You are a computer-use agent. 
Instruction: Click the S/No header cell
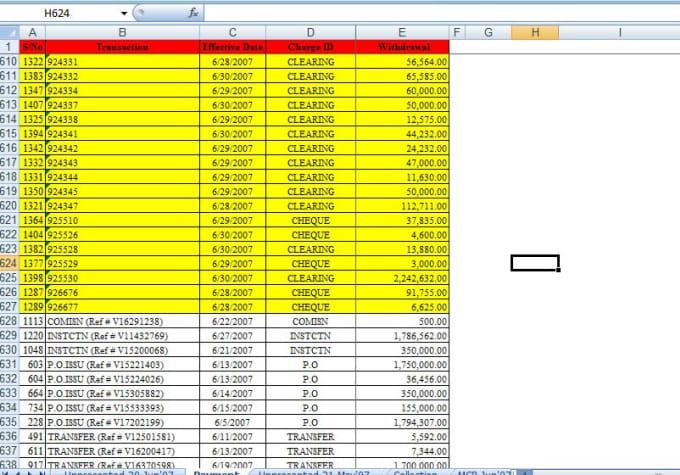pyautogui.click(x=33, y=47)
